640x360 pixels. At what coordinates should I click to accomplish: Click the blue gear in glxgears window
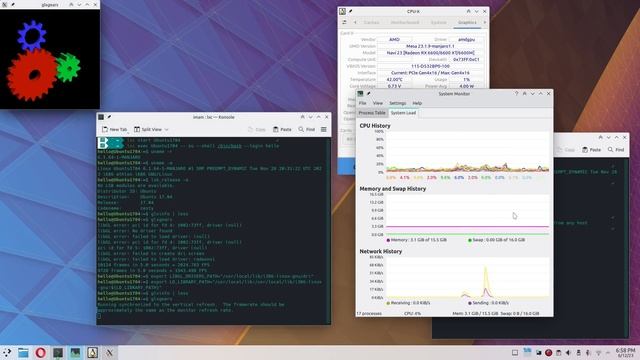tap(32, 36)
